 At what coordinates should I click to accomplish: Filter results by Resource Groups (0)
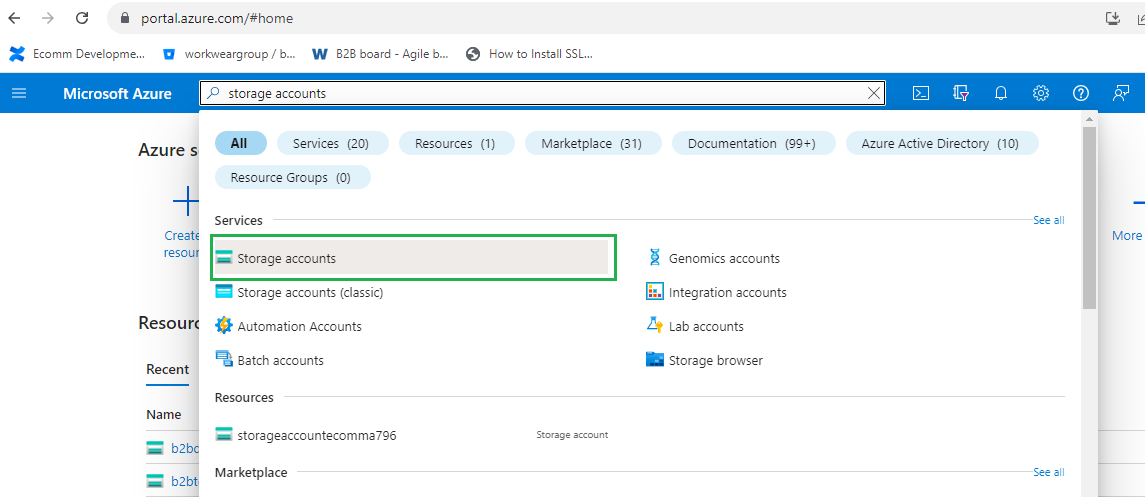point(291,177)
